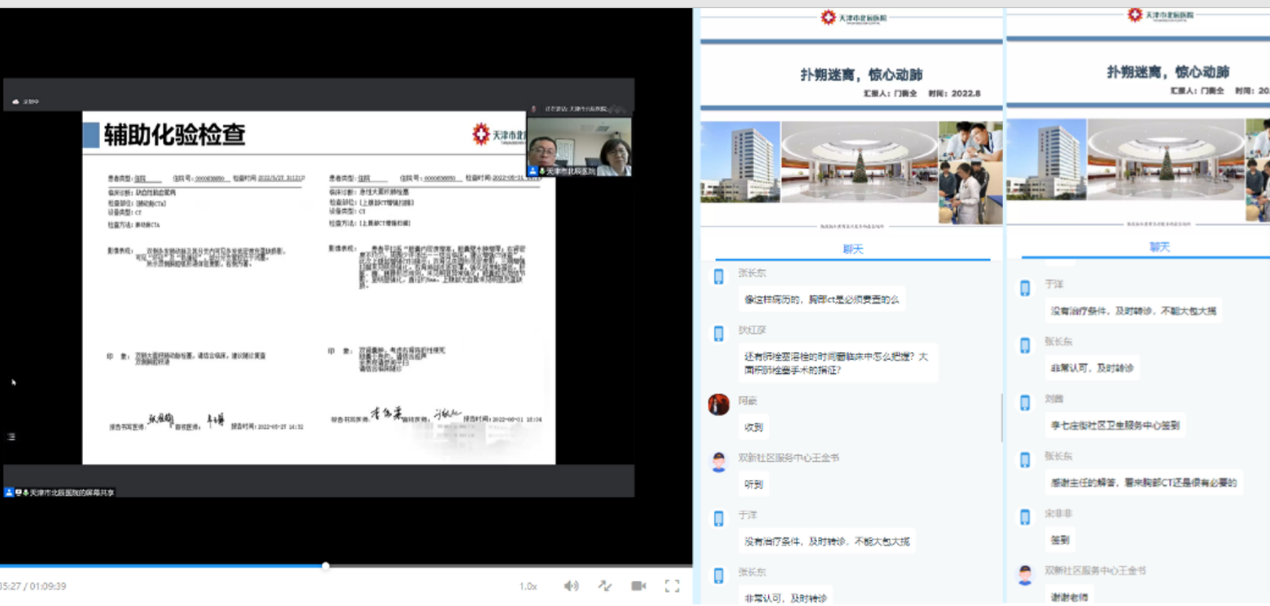Click the speaker webcam thumbnail

[x=579, y=147]
